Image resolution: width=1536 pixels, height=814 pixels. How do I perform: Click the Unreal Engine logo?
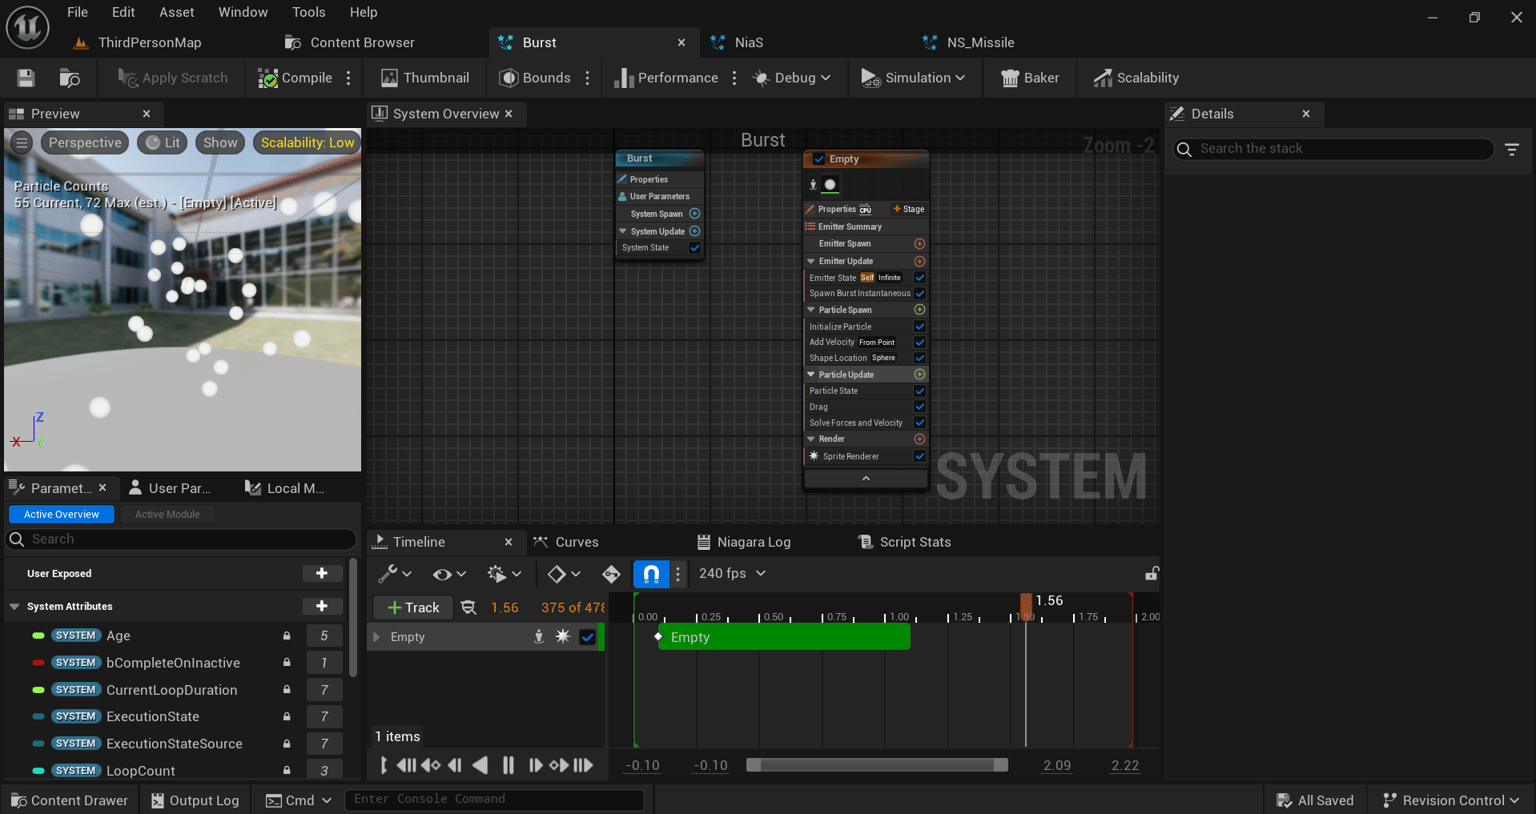click(28, 27)
